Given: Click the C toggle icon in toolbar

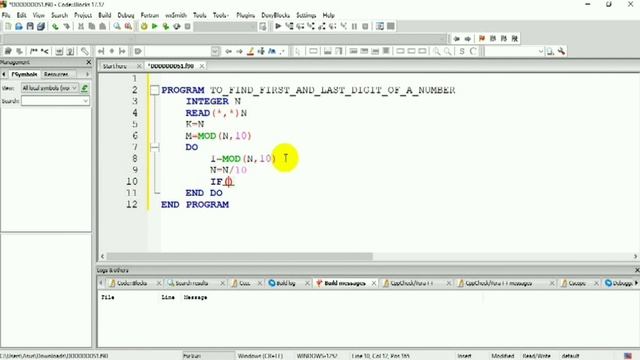Looking at the screenshot, I should click(473, 51).
